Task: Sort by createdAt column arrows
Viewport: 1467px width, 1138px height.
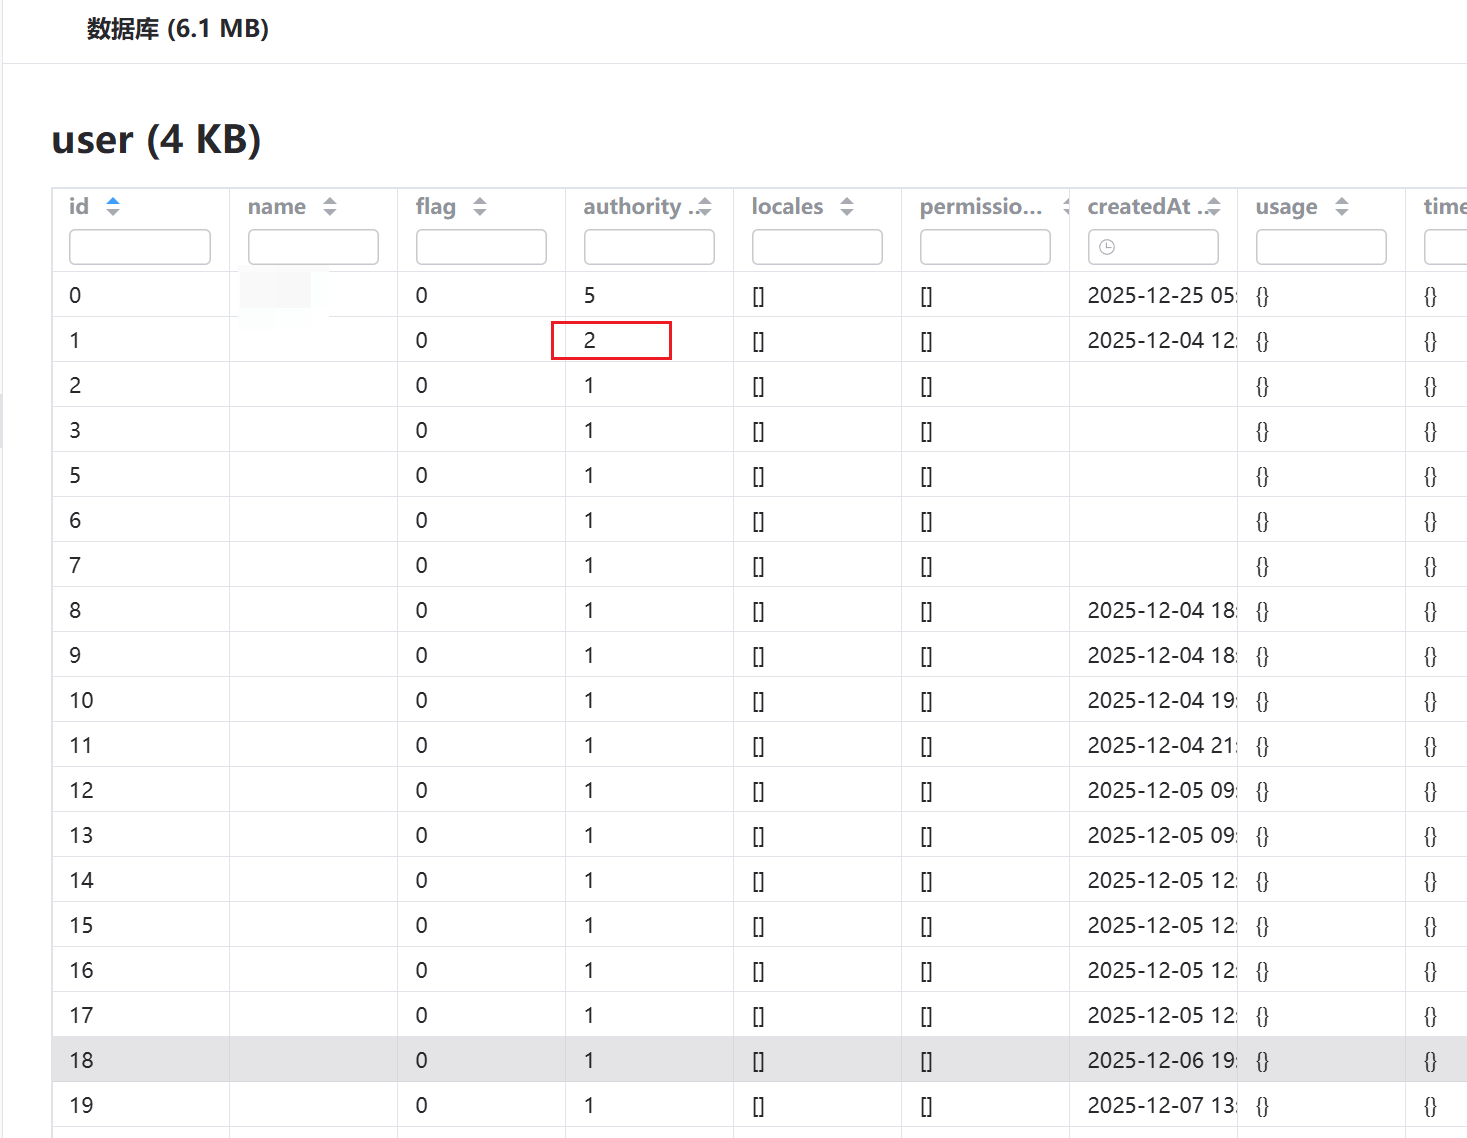Action: [x=1214, y=207]
